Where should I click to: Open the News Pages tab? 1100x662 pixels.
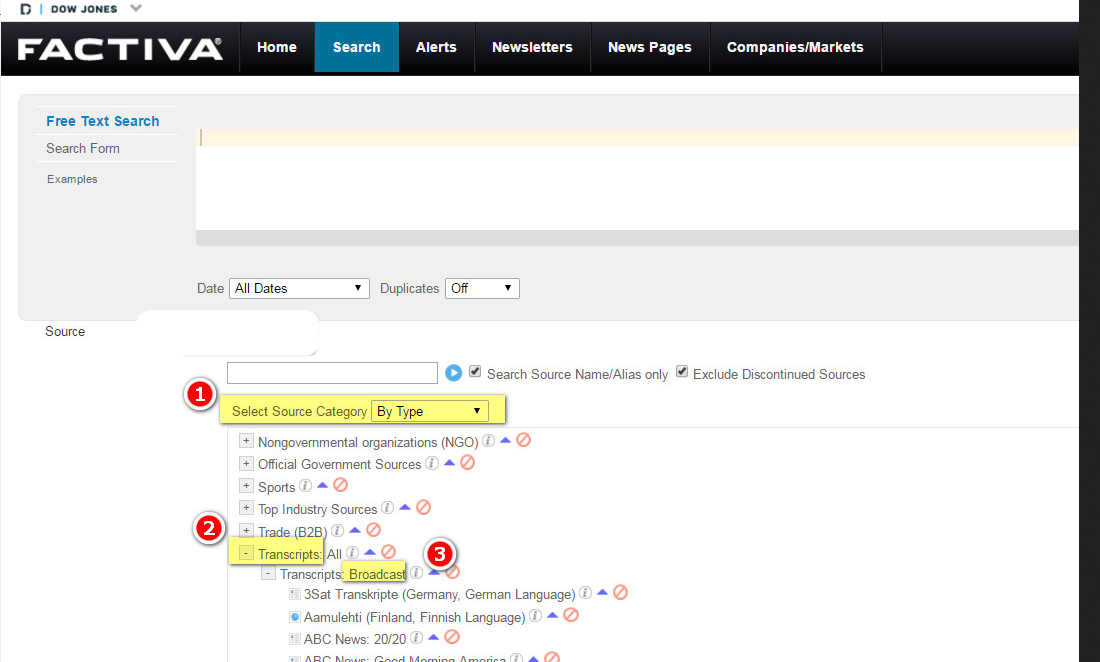(650, 47)
